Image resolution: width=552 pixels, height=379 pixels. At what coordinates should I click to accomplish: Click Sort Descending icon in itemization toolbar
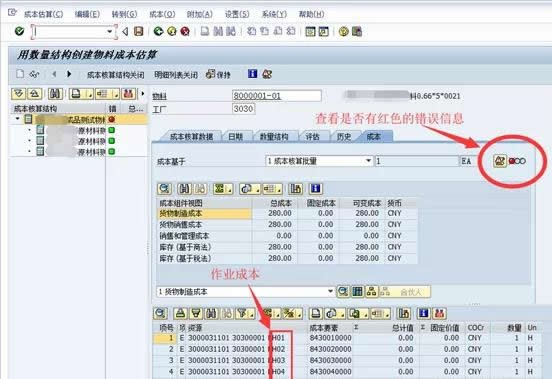pos(196,313)
